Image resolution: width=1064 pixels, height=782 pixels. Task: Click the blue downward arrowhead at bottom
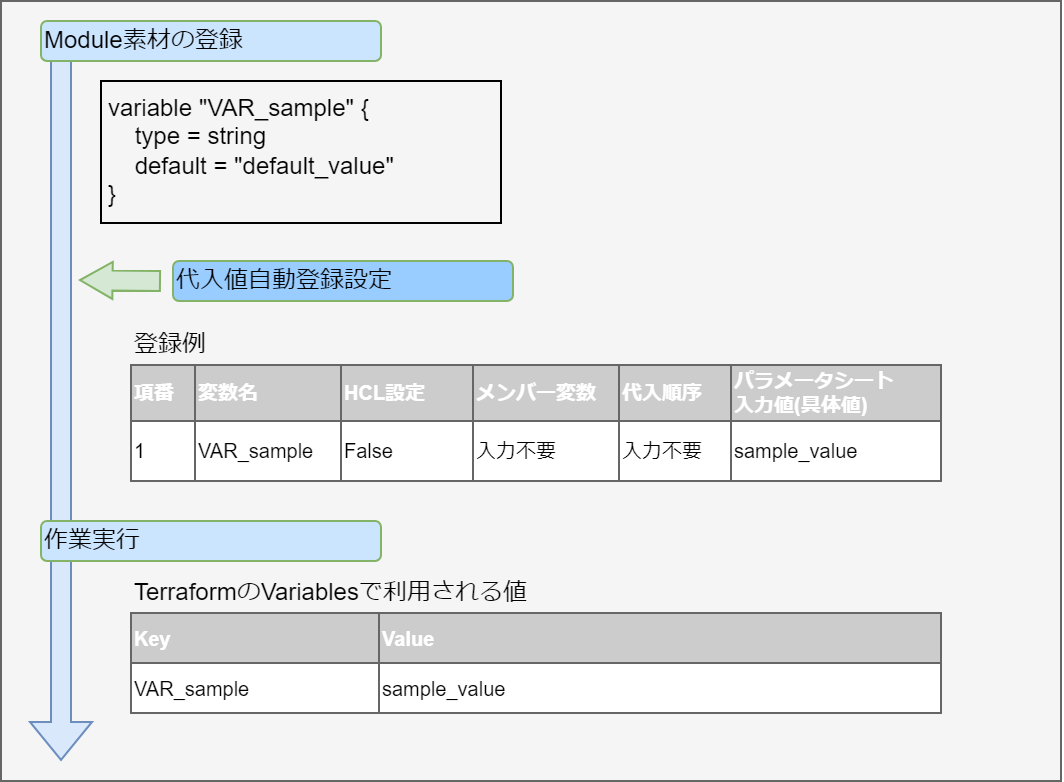click(x=61, y=740)
